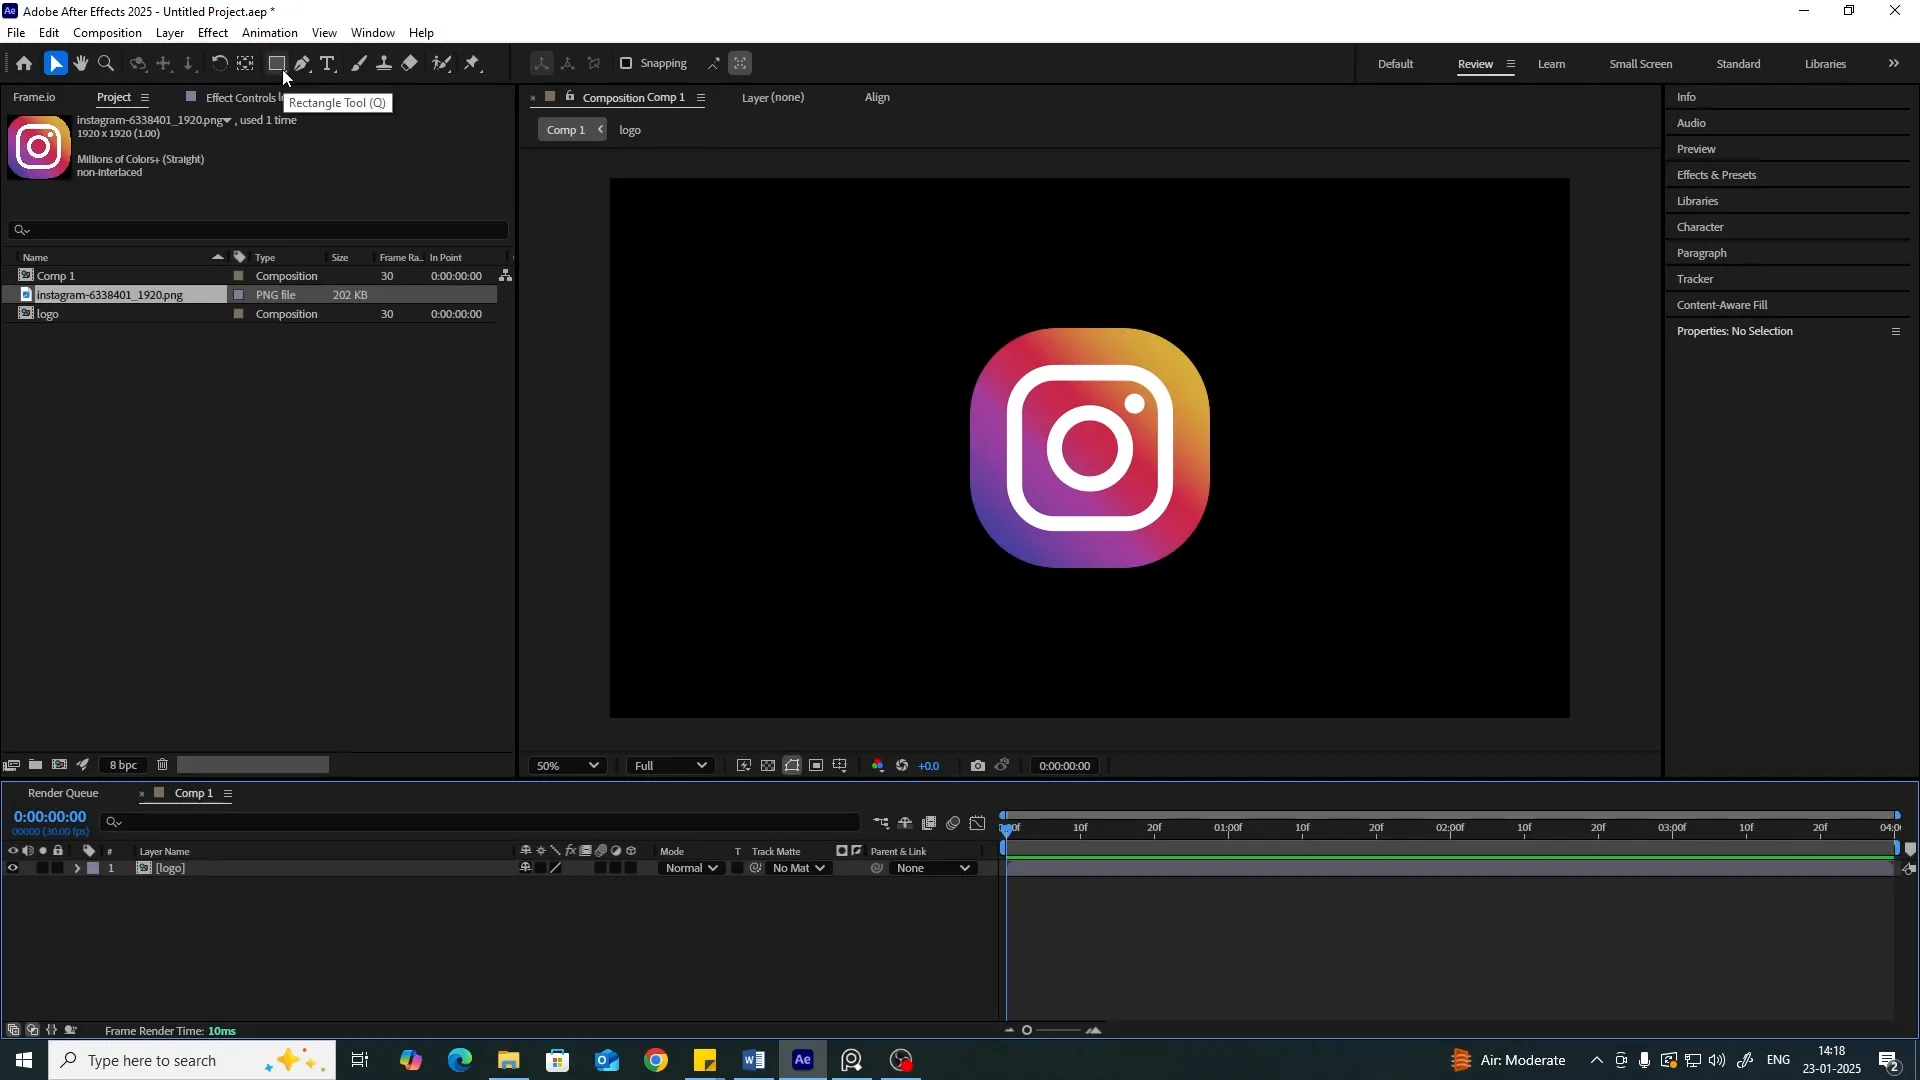Hide the logo layer with eye toggle
Screen dimensions: 1920x1080
pyautogui.click(x=12, y=868)
